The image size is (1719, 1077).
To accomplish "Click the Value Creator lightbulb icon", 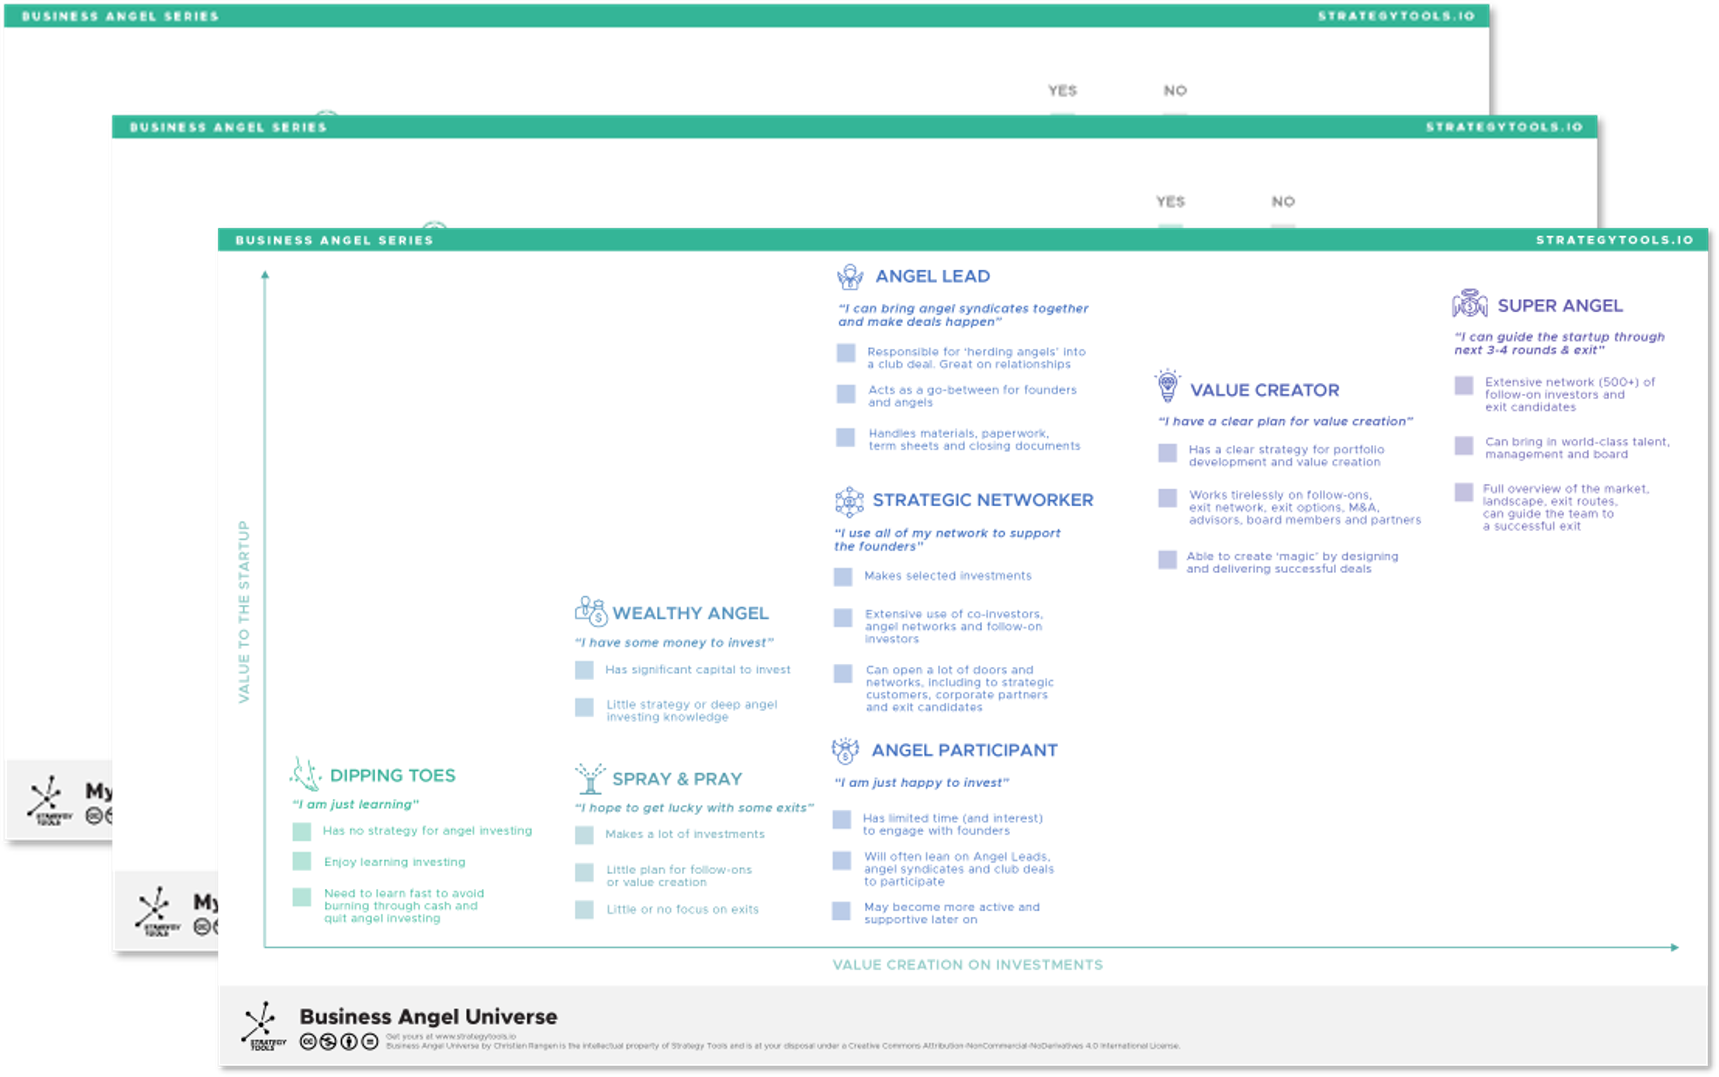I will [1167, 386].
